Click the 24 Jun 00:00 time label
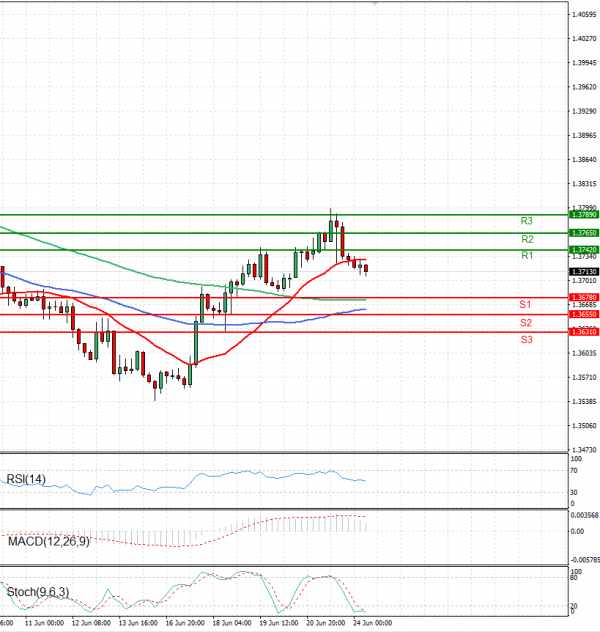 pos(373,623)
